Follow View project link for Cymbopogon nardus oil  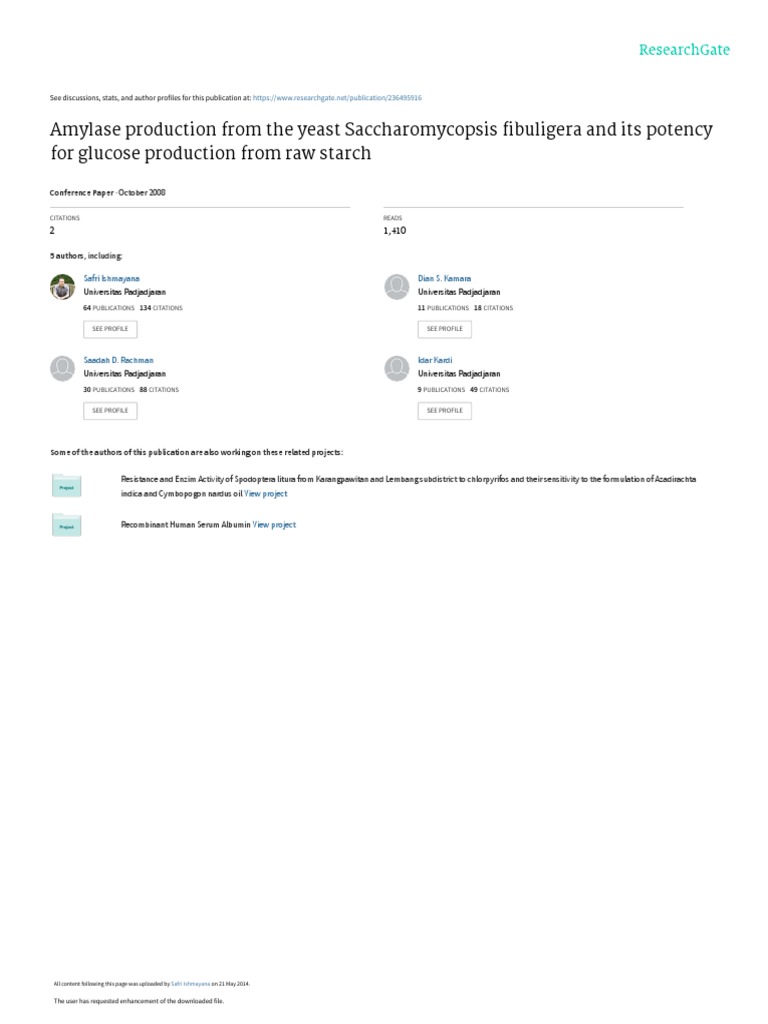[x=266, y=494]
